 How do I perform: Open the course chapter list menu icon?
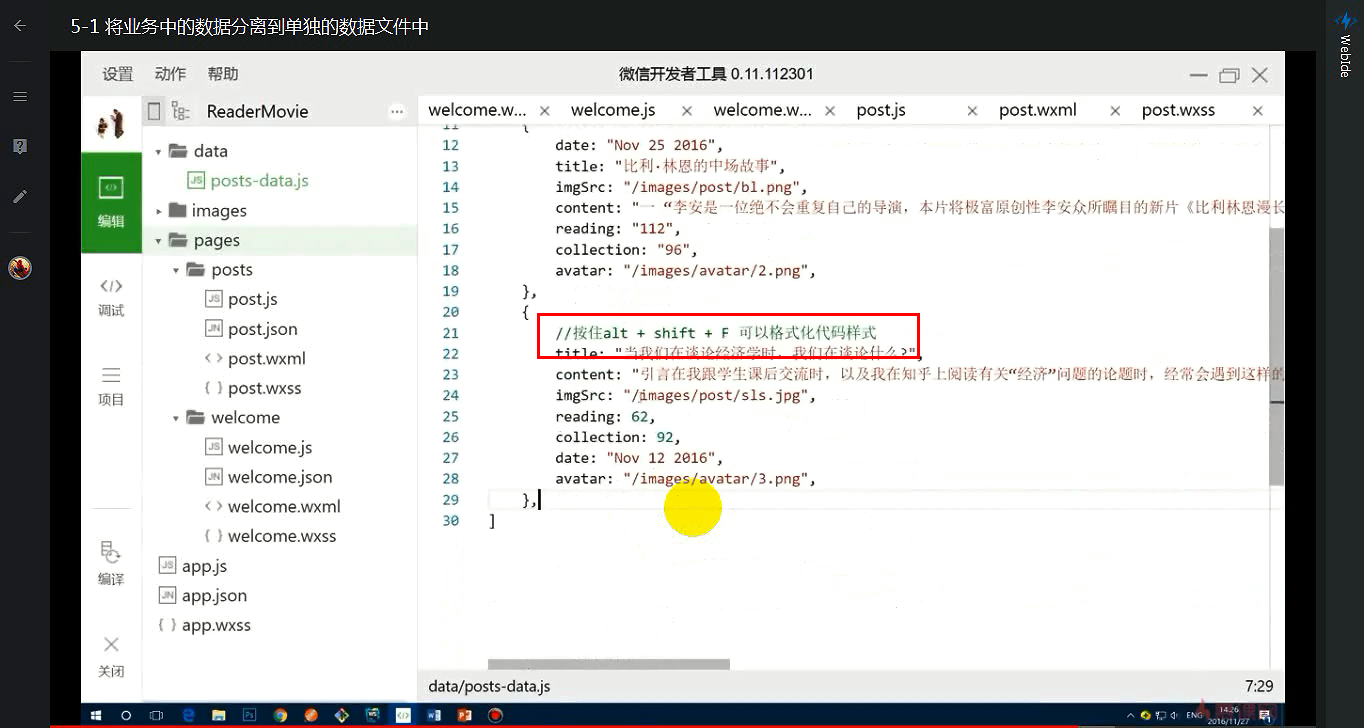click(x=19, y=96)
